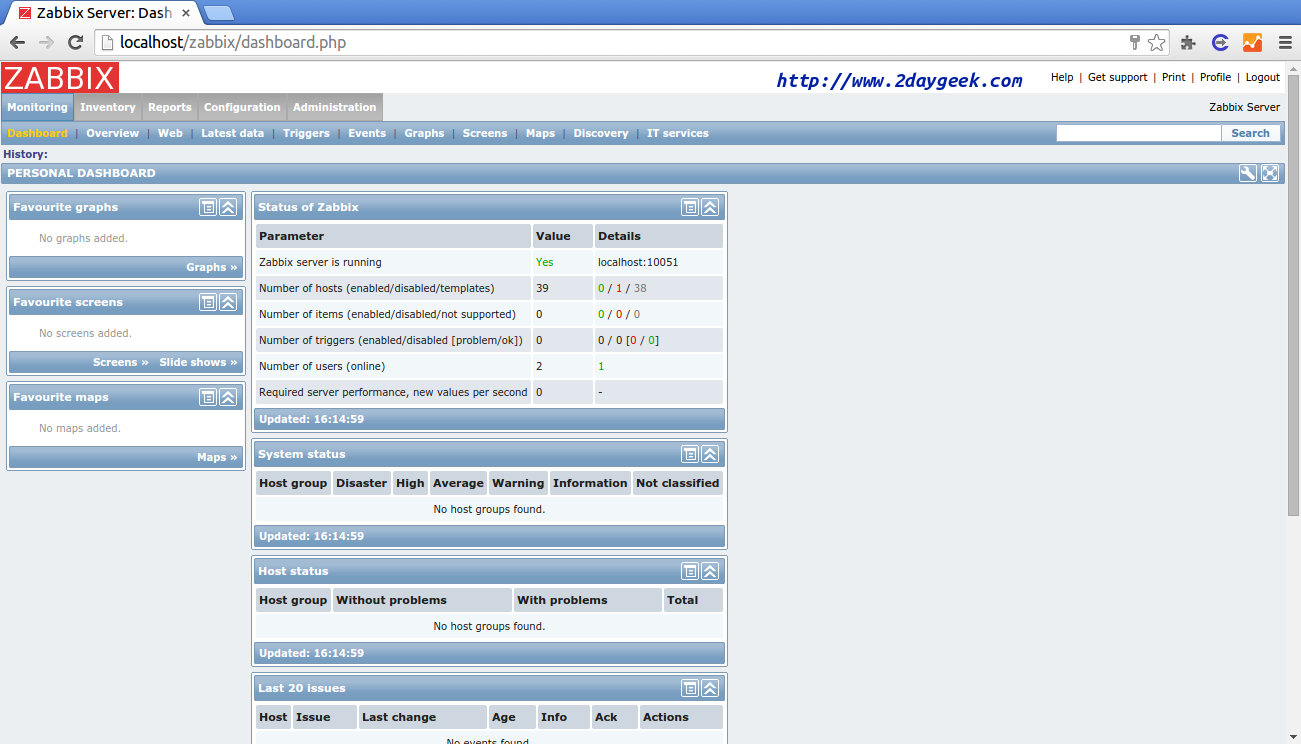Open Favourite screens widget menu icon
This screenshot has width=1301, height=744.
point(208,302)
